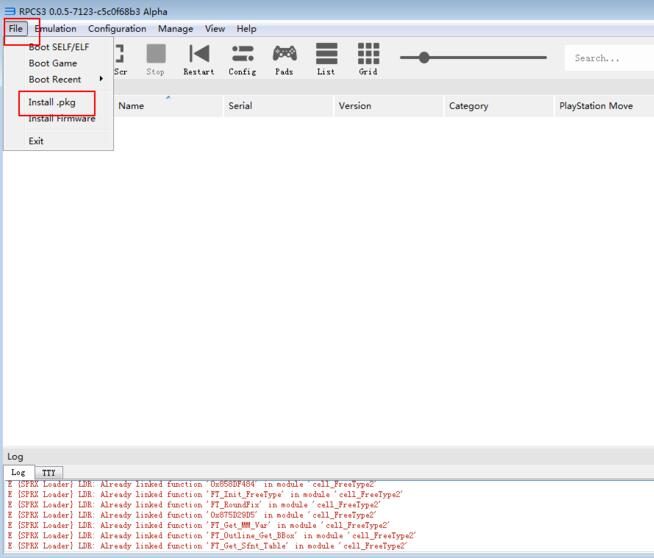Open Pads controller settings

pyautogui.click(x=284, y=60)
